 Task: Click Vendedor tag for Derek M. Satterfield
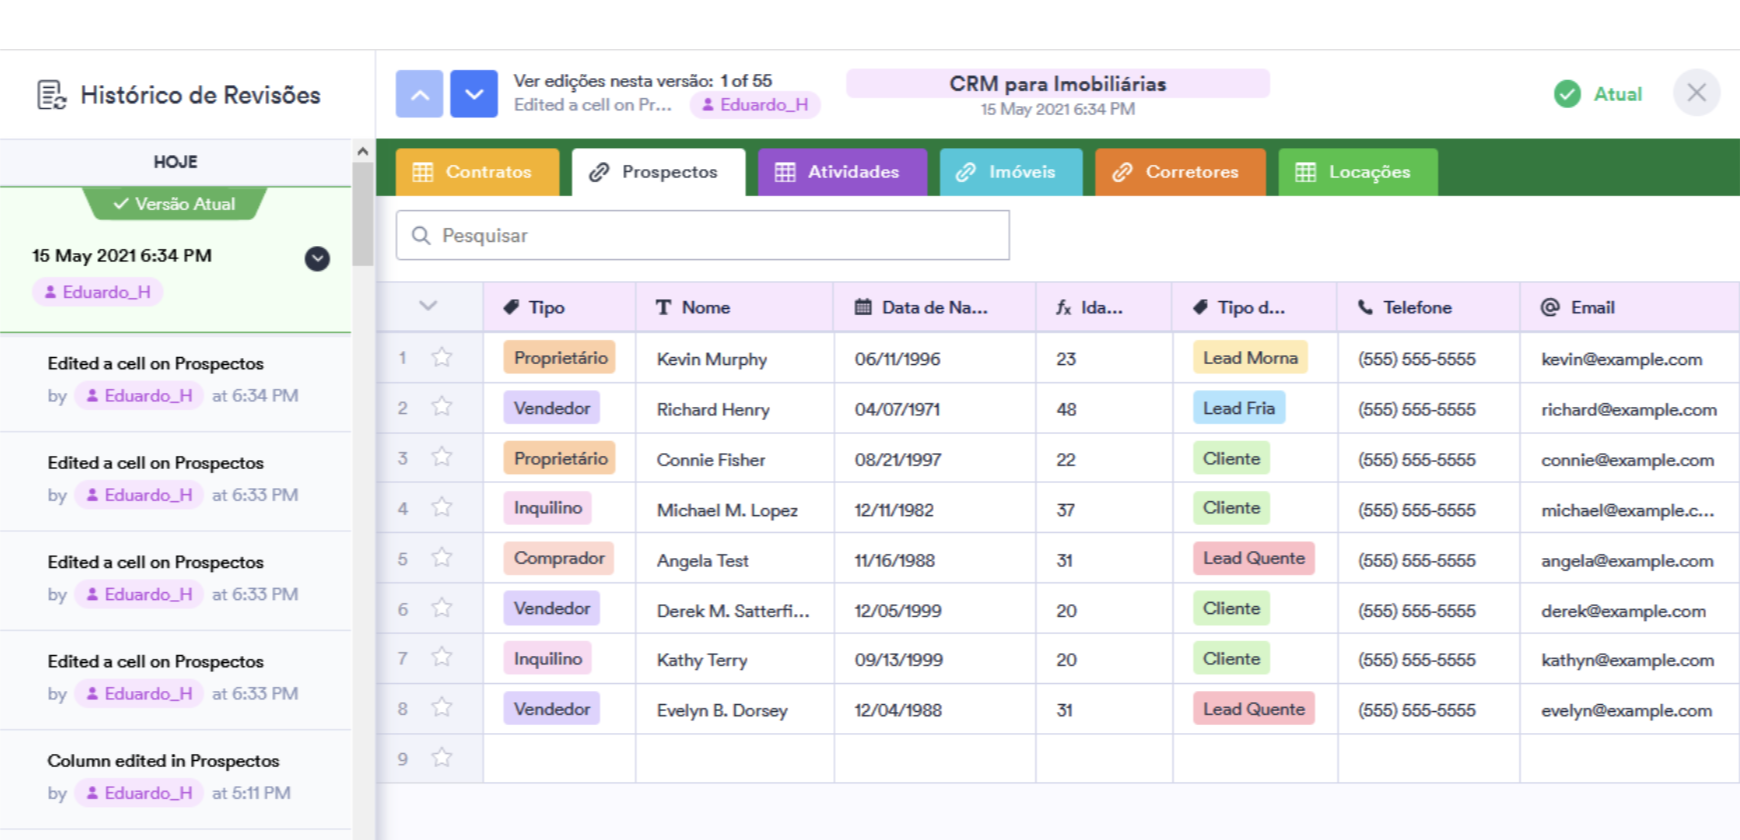(x=552, y=608)
